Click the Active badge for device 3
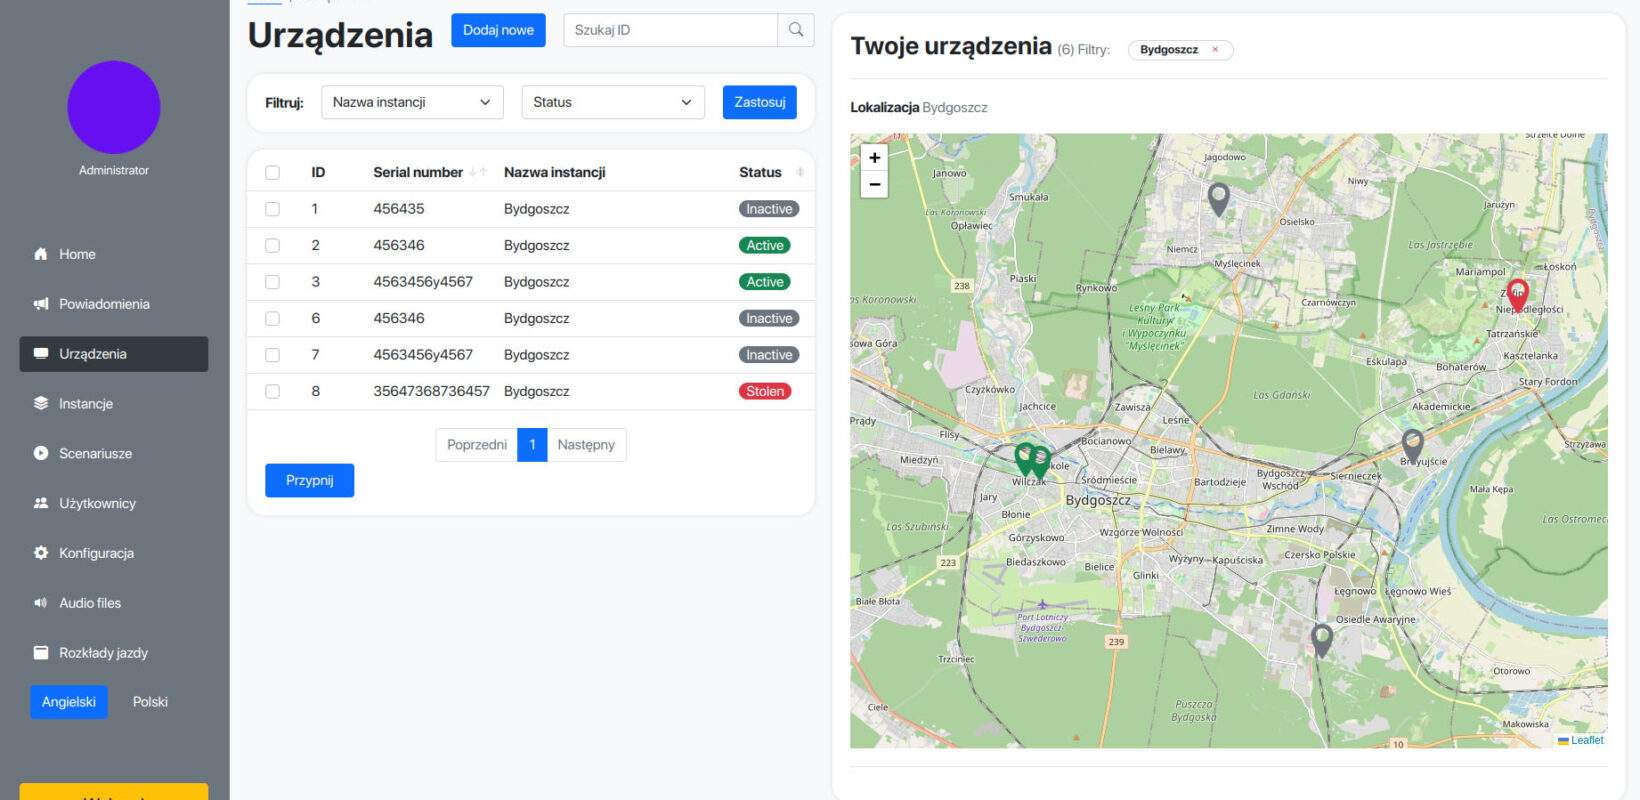 pyautogui.click(x=765, y=282)
